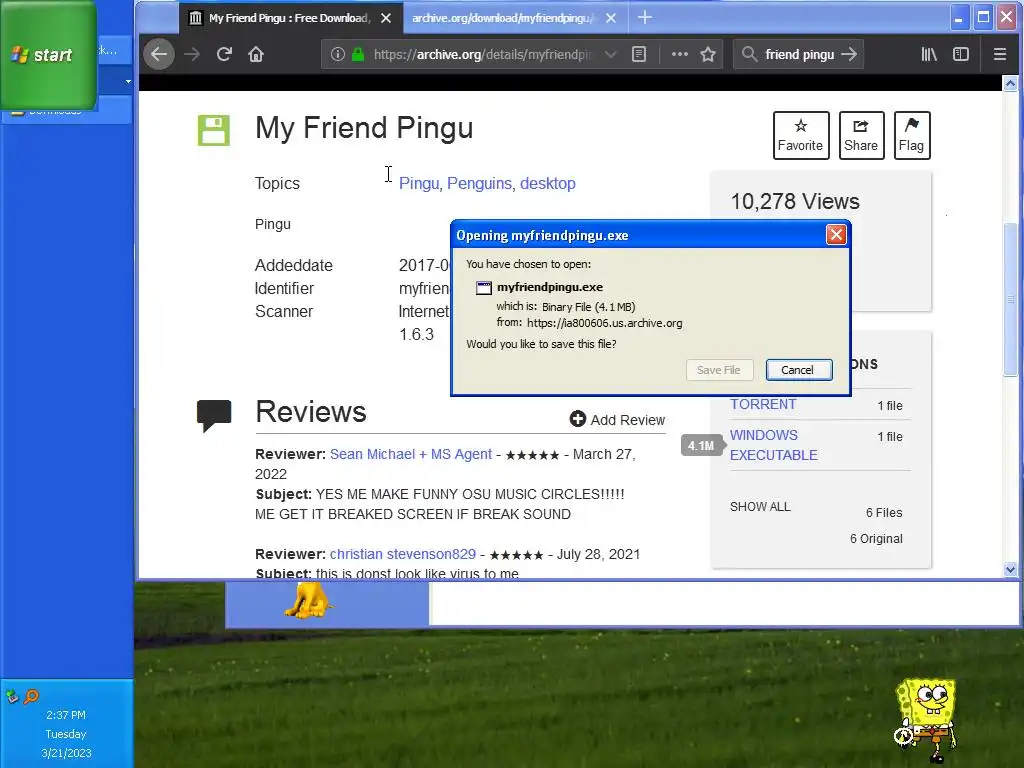This screenshot has height=768, width=1024.
Task: Click the Reviews speech bubble icon
Action: click(x=214, y=415)
